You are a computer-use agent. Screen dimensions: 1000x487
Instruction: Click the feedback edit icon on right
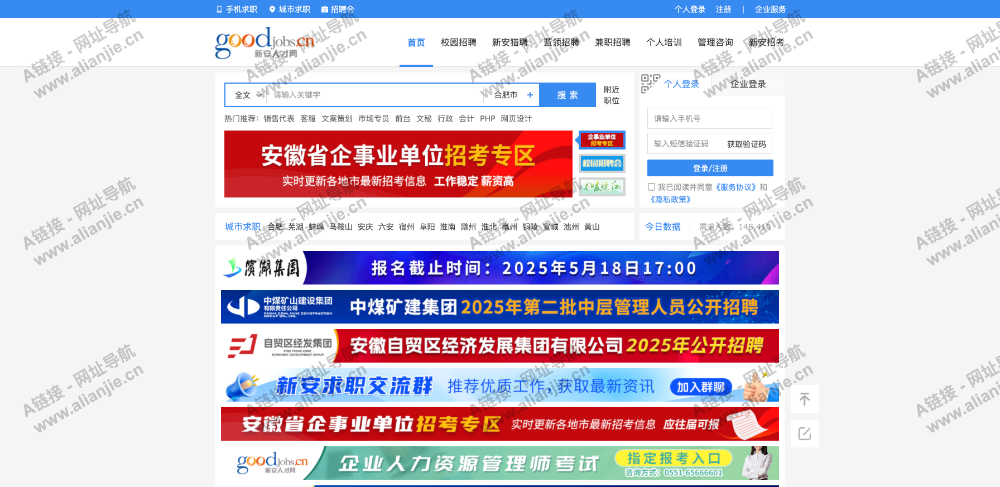click(x=805, y=433)
